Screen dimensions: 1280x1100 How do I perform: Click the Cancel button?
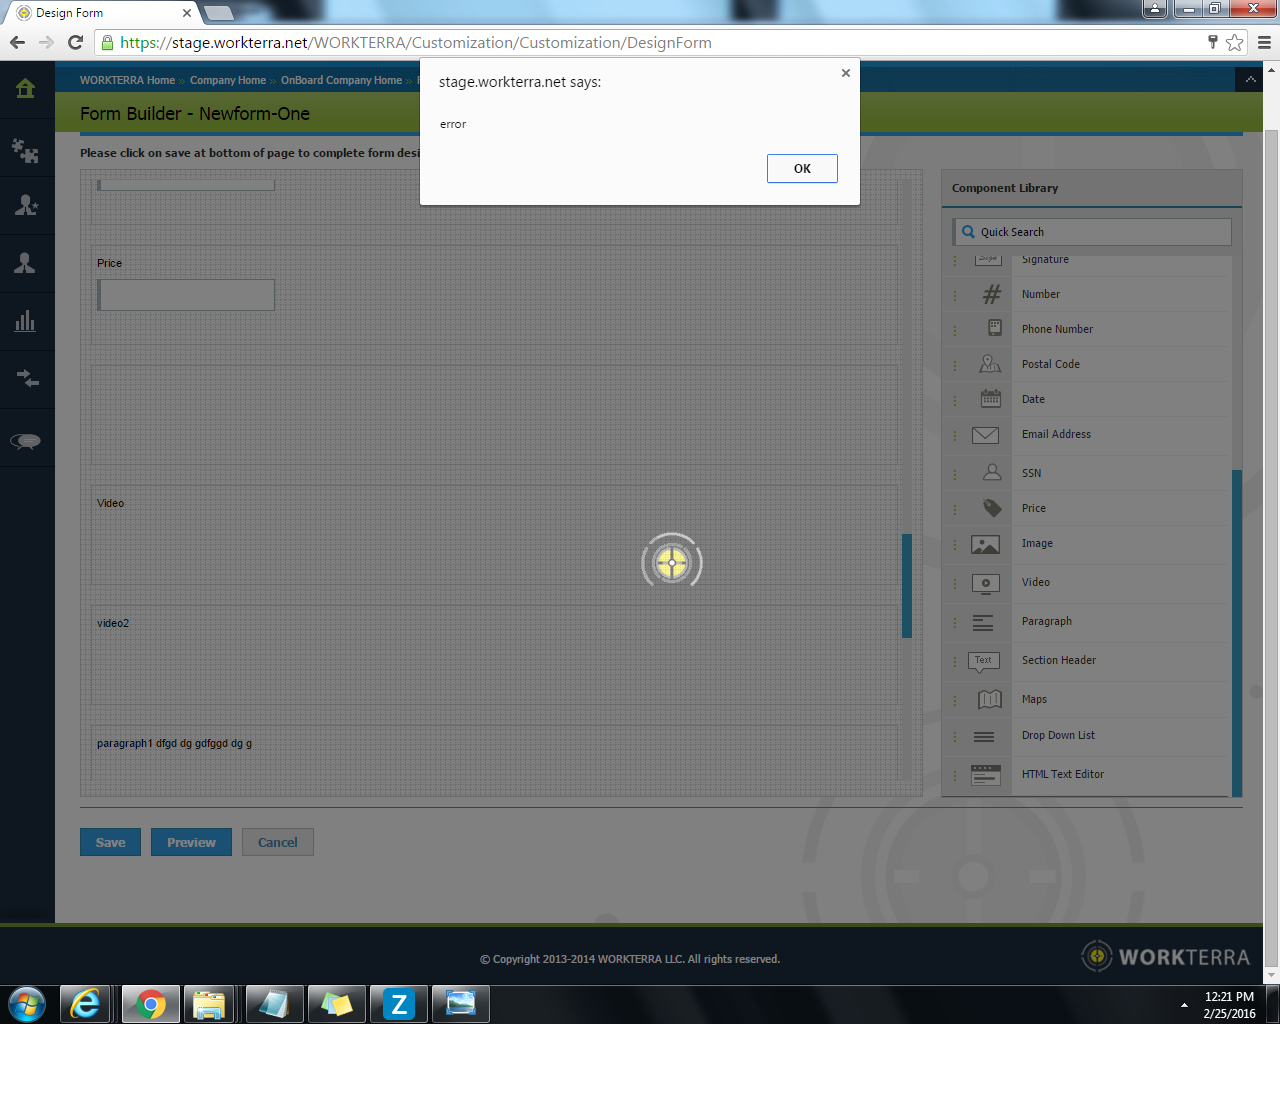point(277,842)
